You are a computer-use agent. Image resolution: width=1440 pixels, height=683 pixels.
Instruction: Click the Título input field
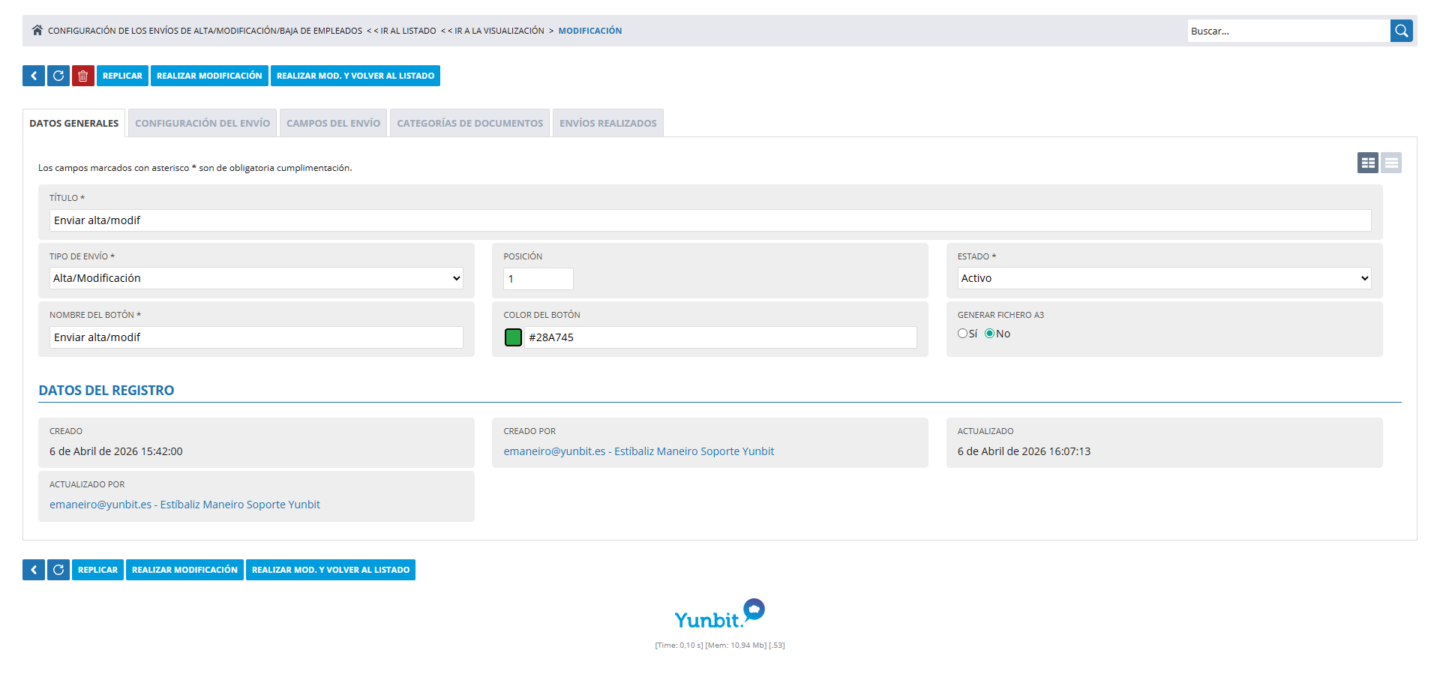pyautogui.click(x=710, y=220)
